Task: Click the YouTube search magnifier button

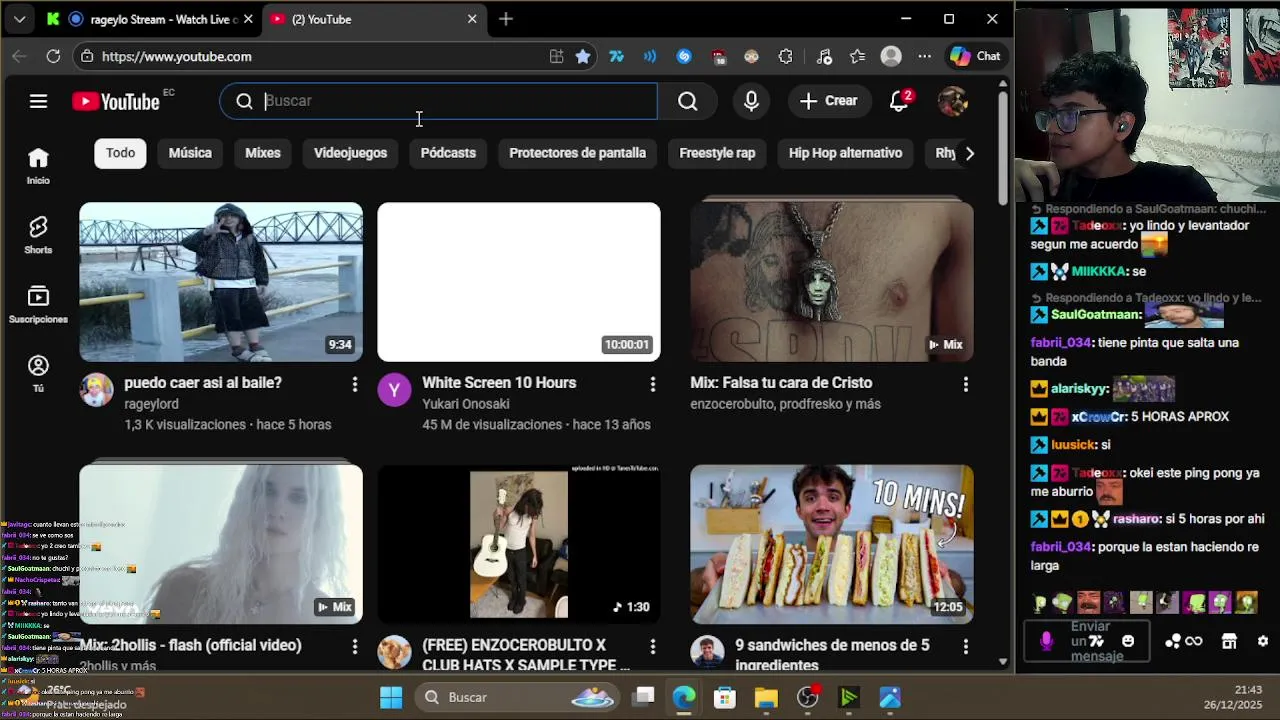Action: pyautogui.click(x=687, y=101)
